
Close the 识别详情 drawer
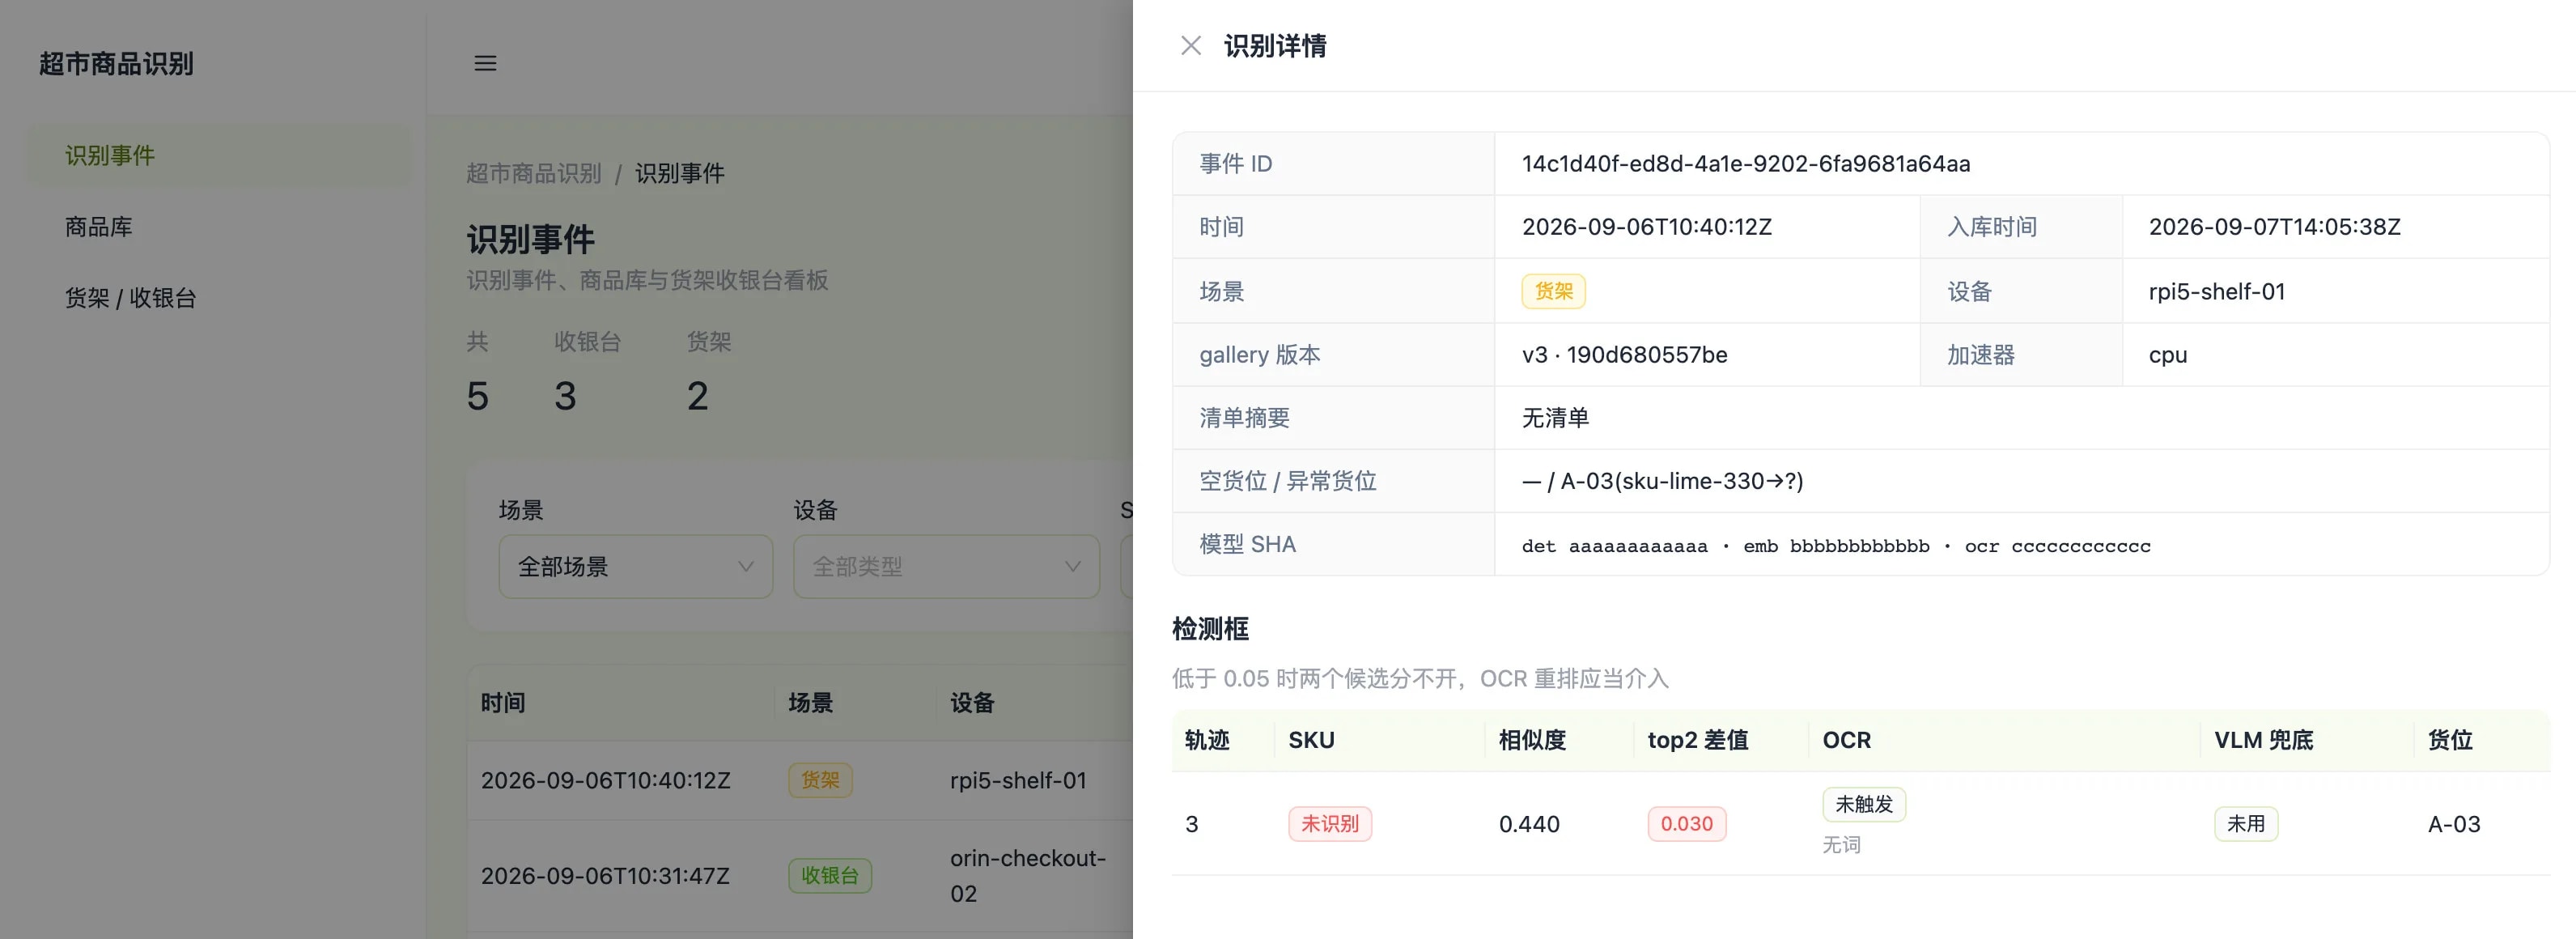coord(1190,46)
